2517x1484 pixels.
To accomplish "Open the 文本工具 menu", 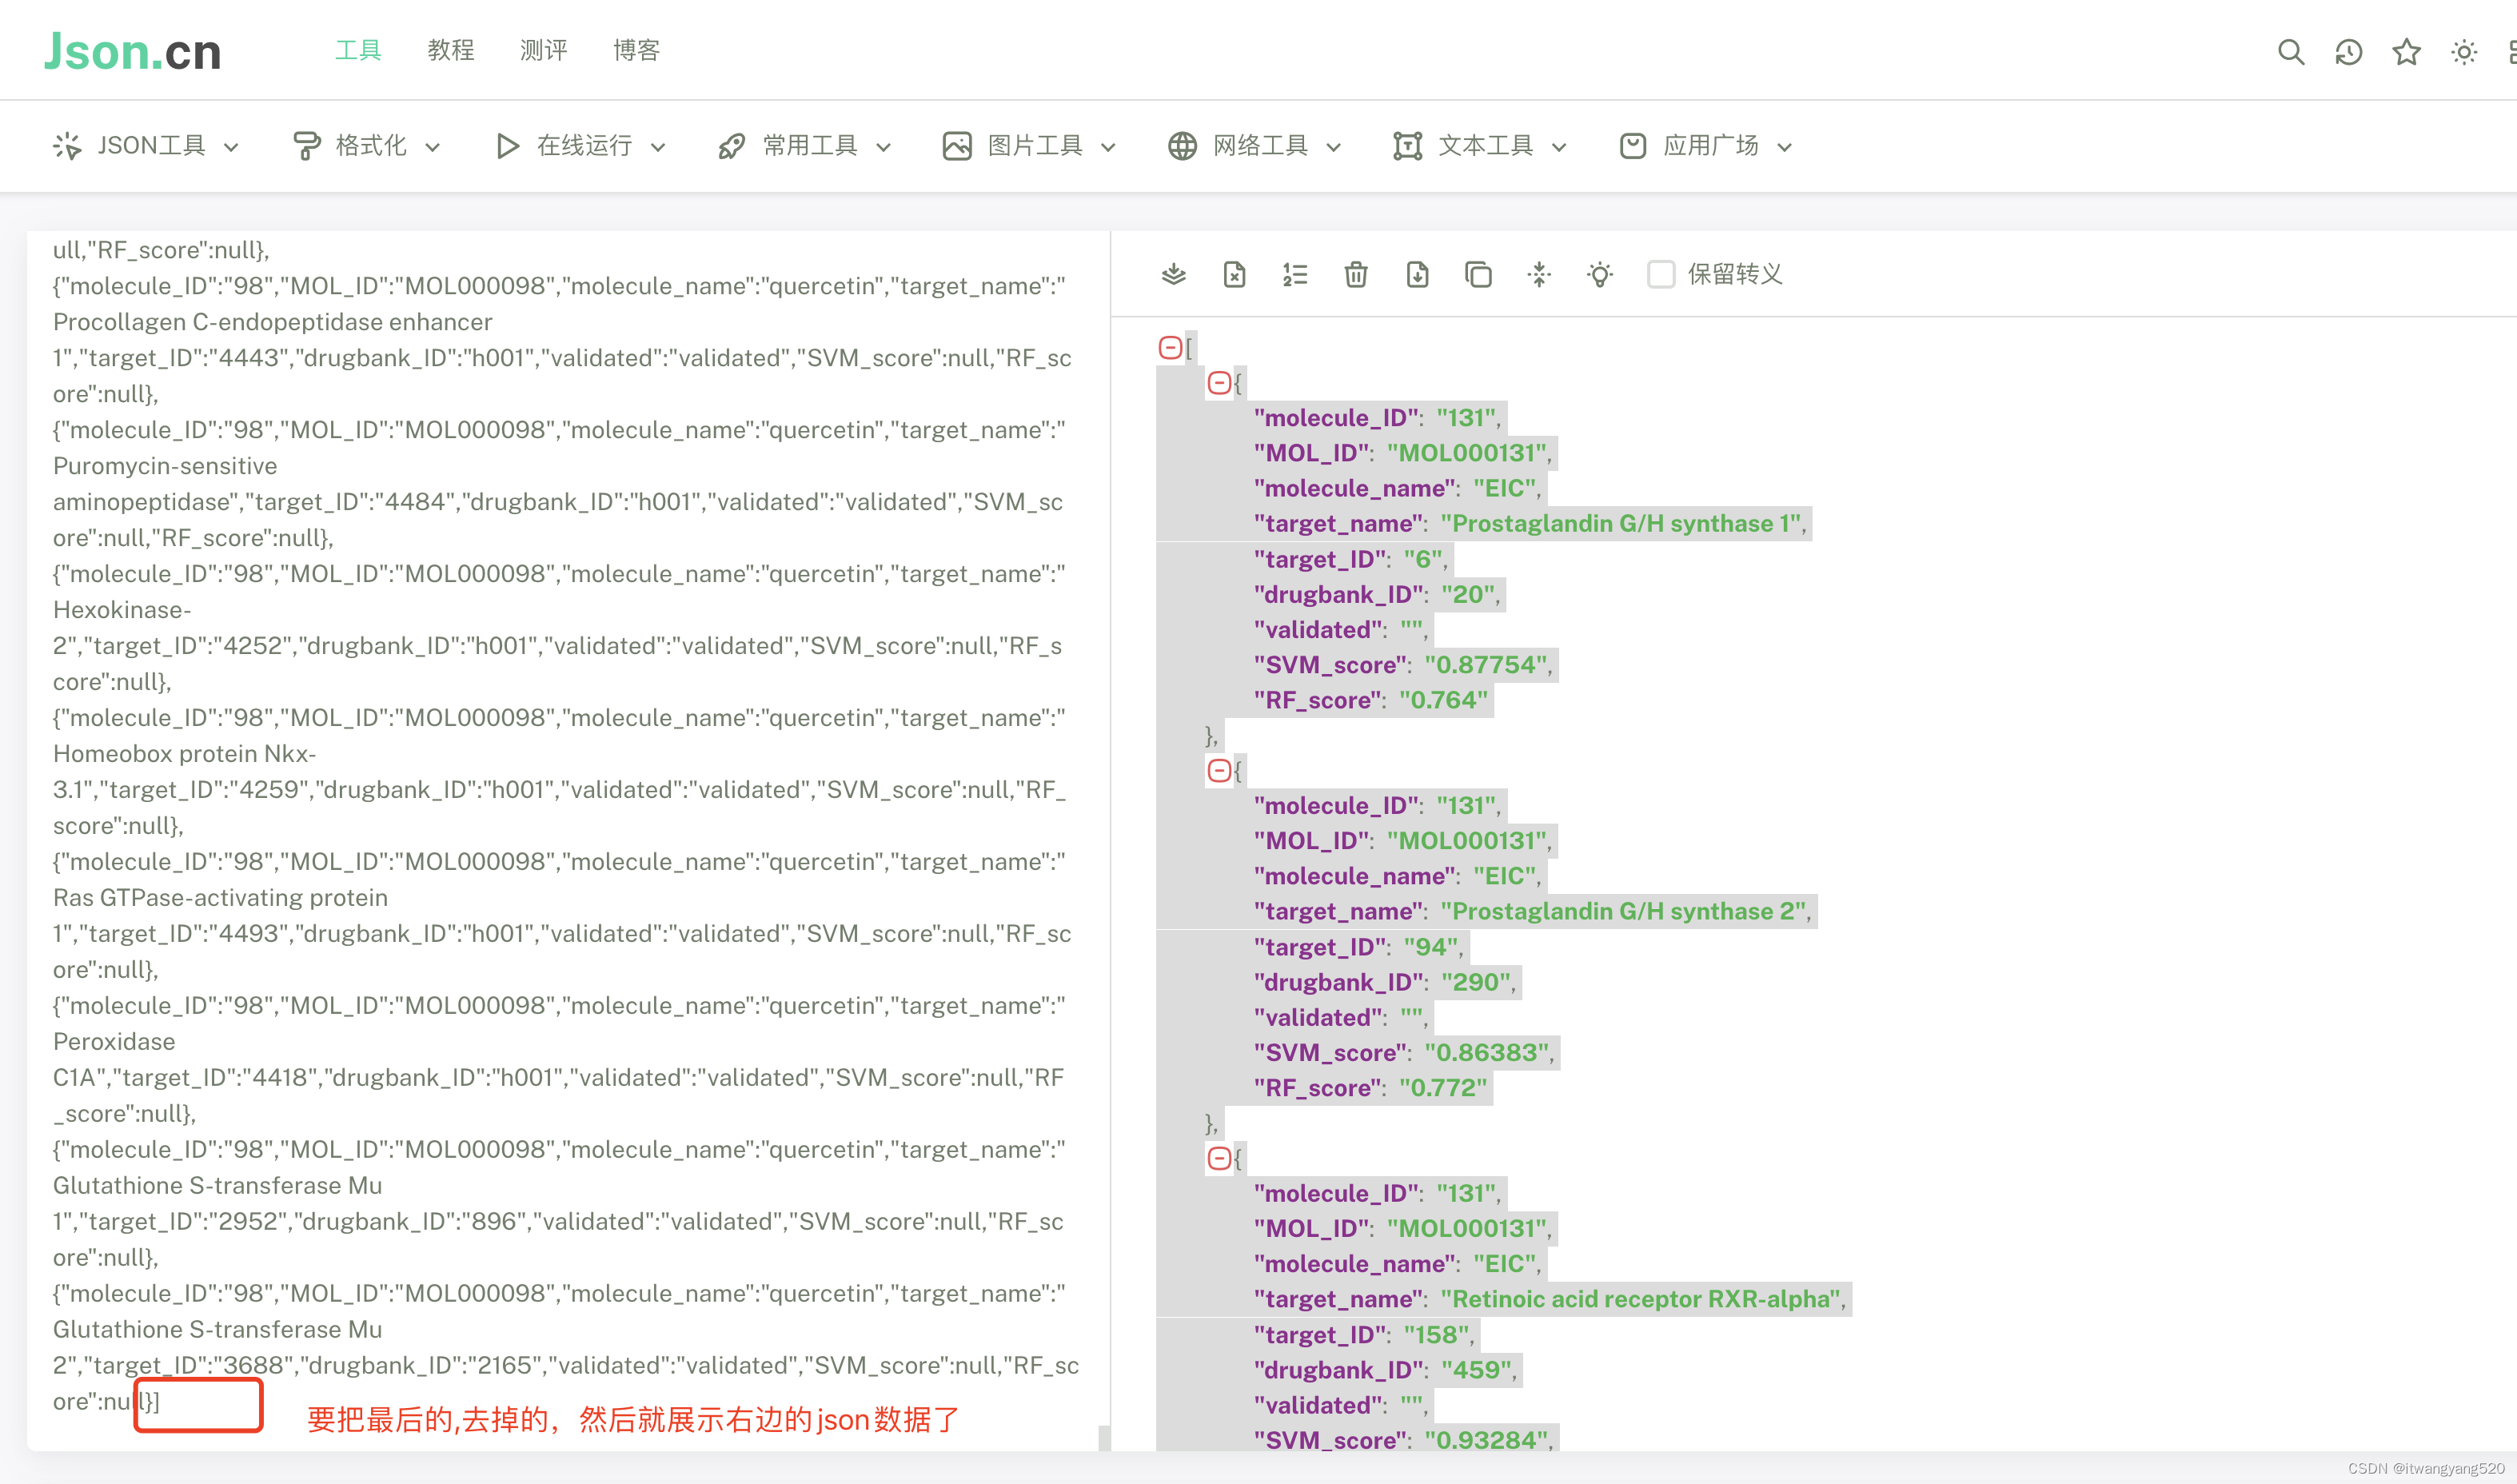I will point(1485,146).
